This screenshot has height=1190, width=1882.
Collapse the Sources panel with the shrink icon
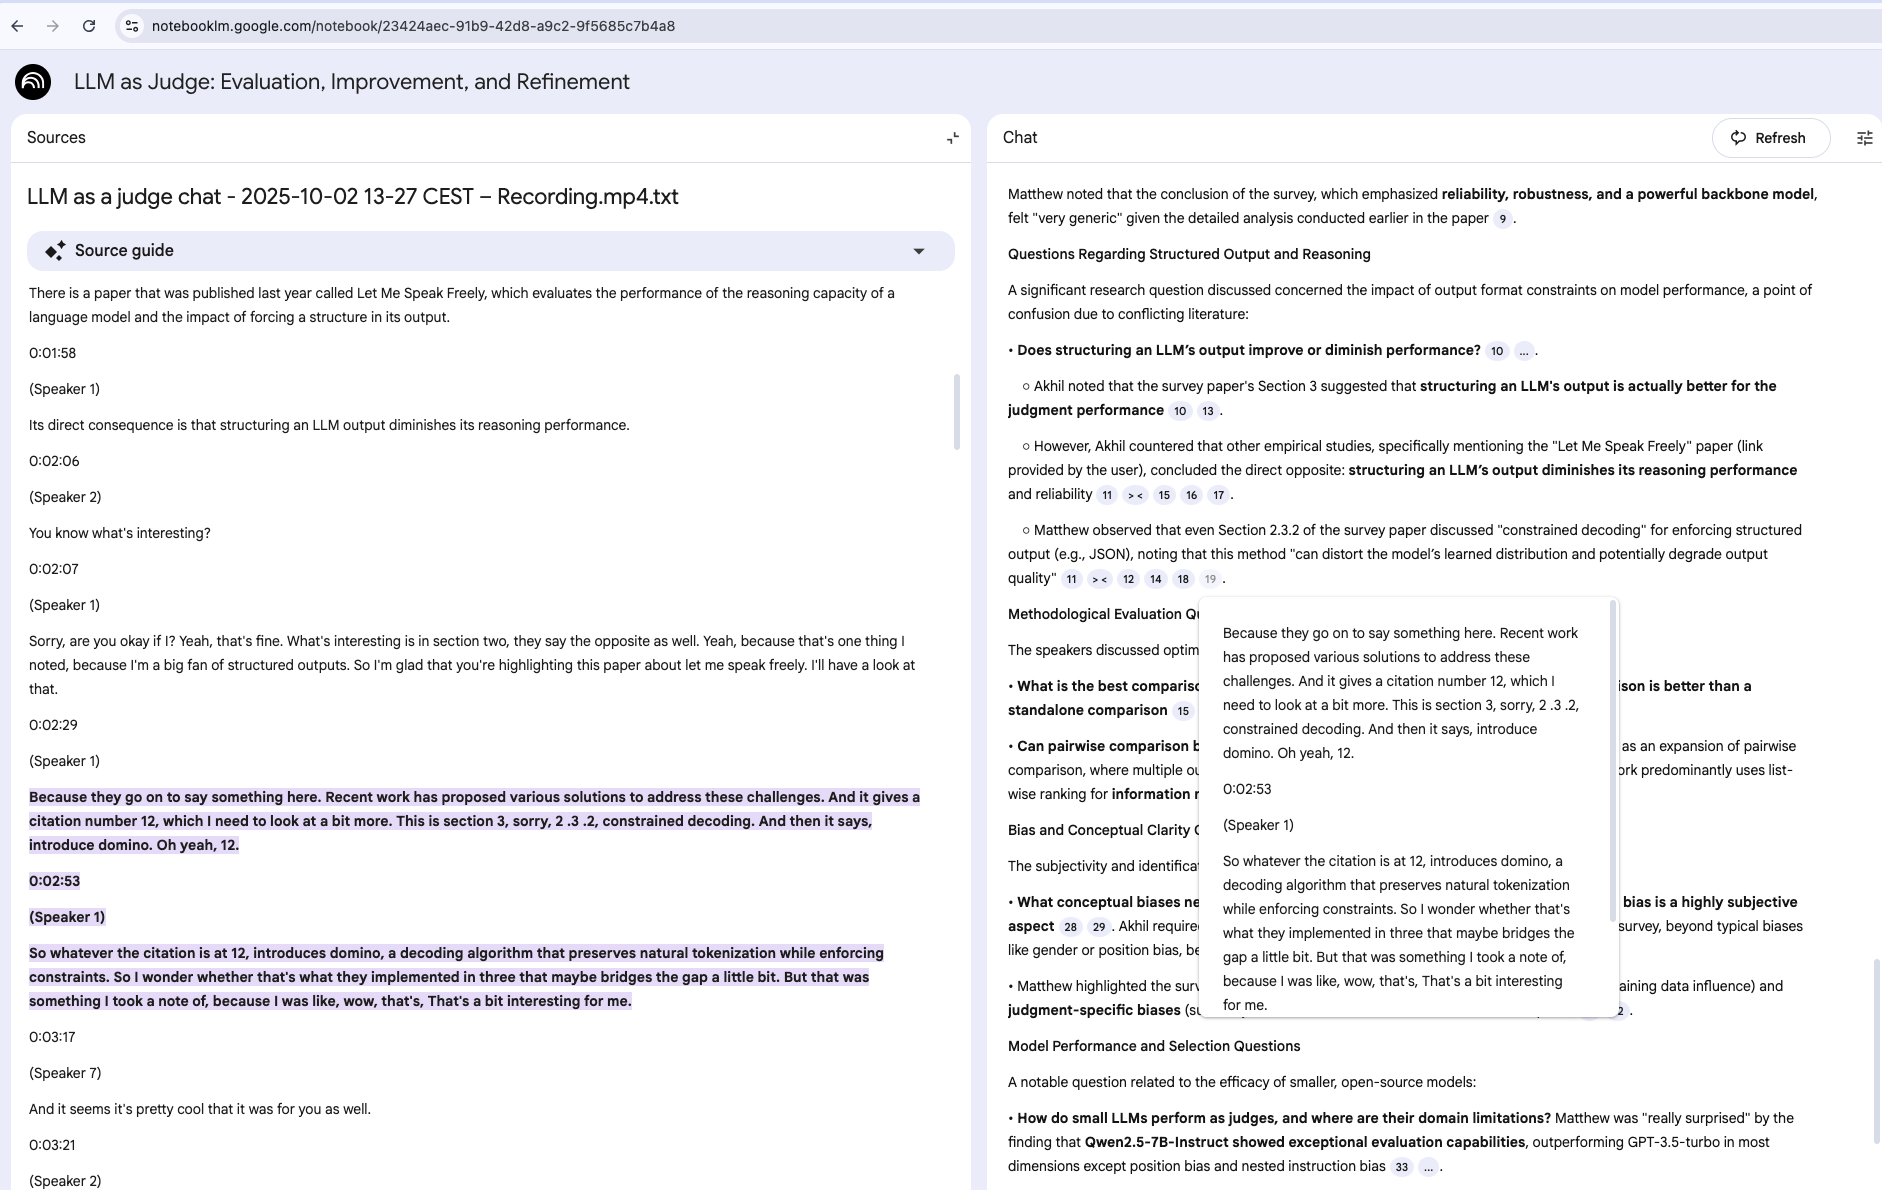pos(952,138)
